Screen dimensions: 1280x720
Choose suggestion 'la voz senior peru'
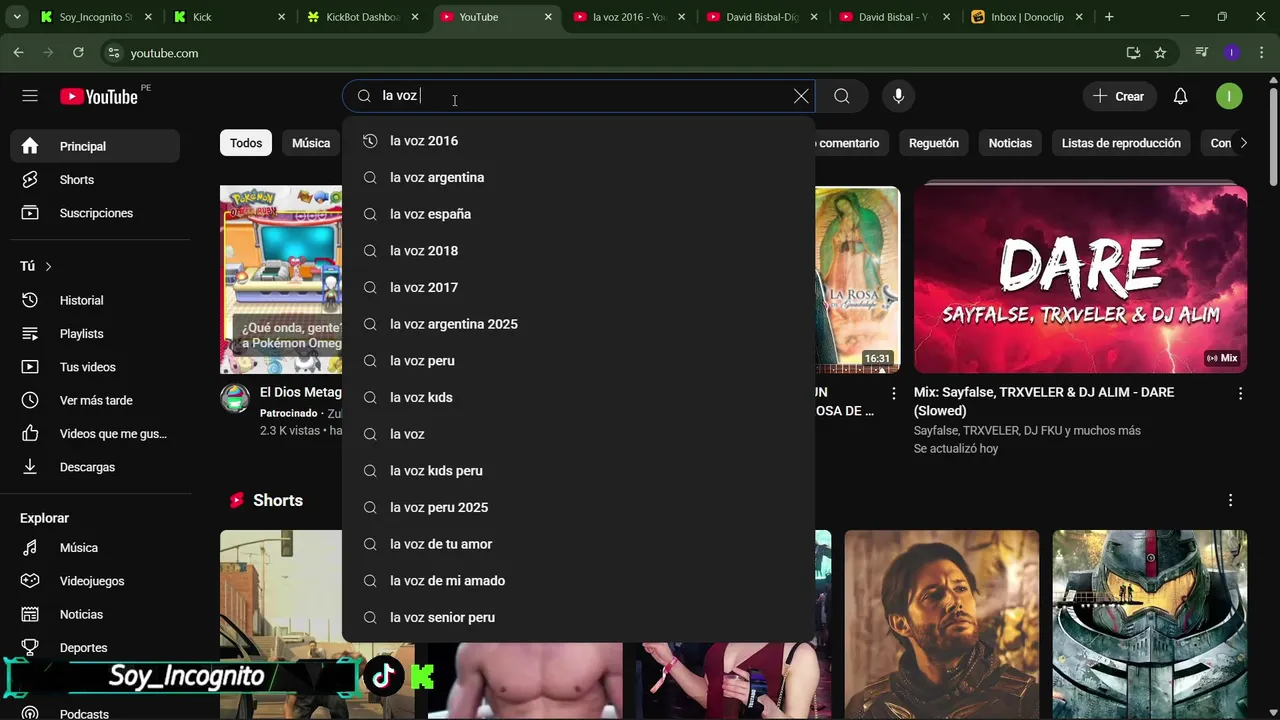coord(578,618)
